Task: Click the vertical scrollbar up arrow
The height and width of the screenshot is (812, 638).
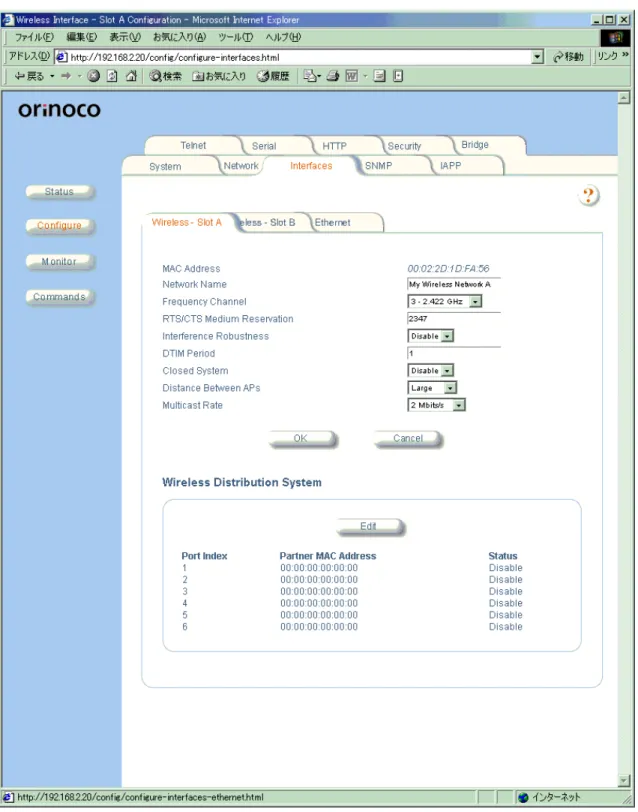Action: [624, 98]
